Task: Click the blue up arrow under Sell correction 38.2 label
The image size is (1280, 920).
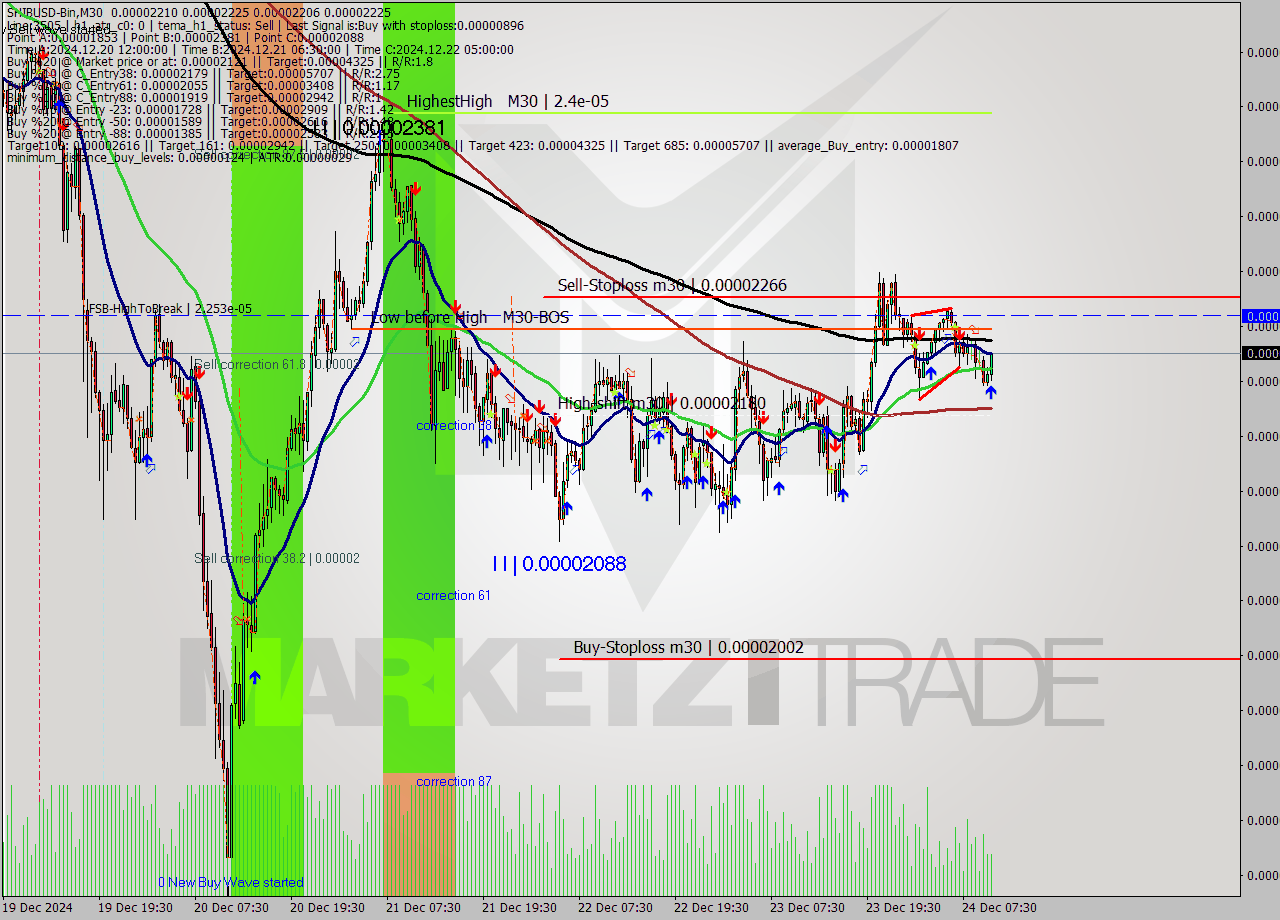Action: (x=255, y=677)
